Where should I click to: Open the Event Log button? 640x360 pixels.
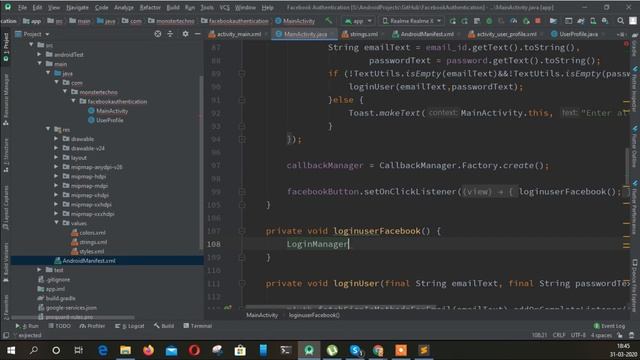pos(609,326)
